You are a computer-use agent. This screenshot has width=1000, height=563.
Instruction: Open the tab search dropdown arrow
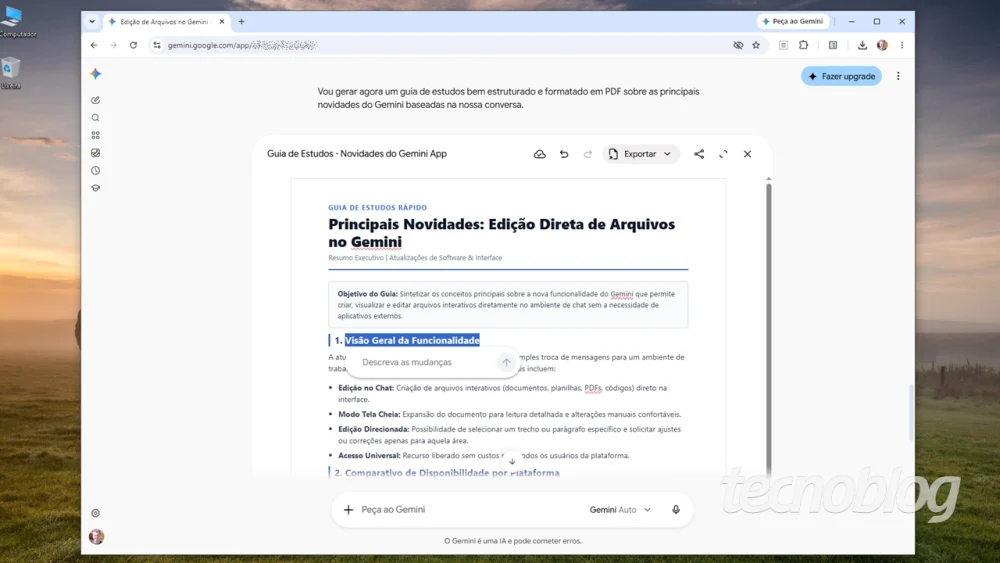point(92,22)
